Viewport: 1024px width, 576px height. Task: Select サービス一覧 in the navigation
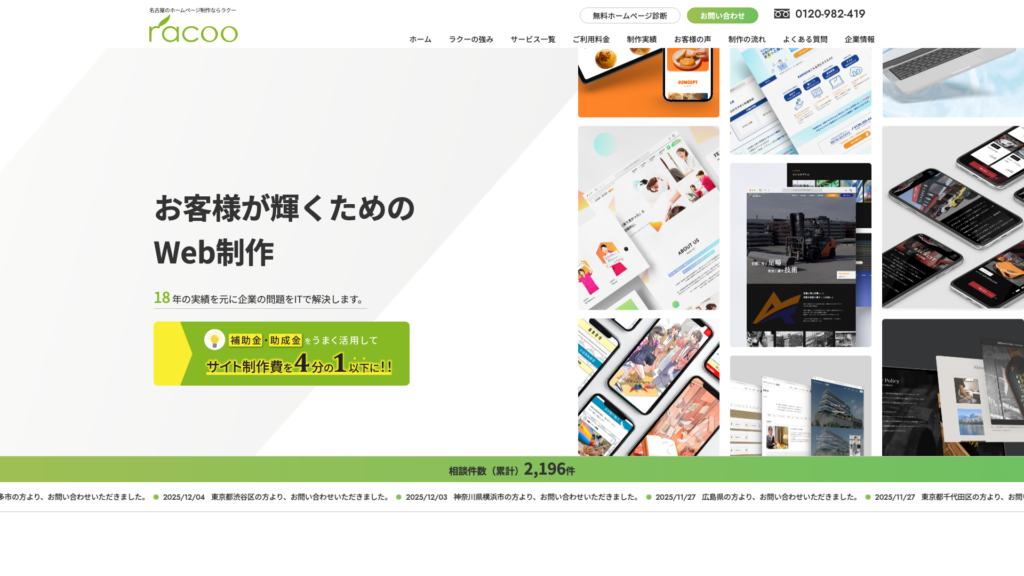tap(532, 39)
